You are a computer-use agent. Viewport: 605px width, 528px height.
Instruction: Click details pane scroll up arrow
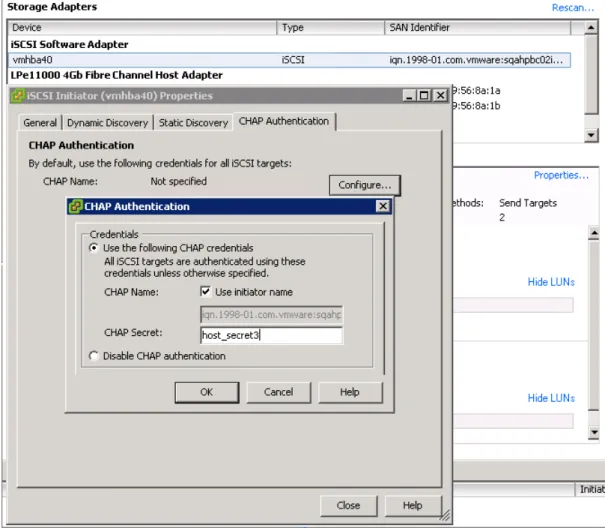point(594,233)
